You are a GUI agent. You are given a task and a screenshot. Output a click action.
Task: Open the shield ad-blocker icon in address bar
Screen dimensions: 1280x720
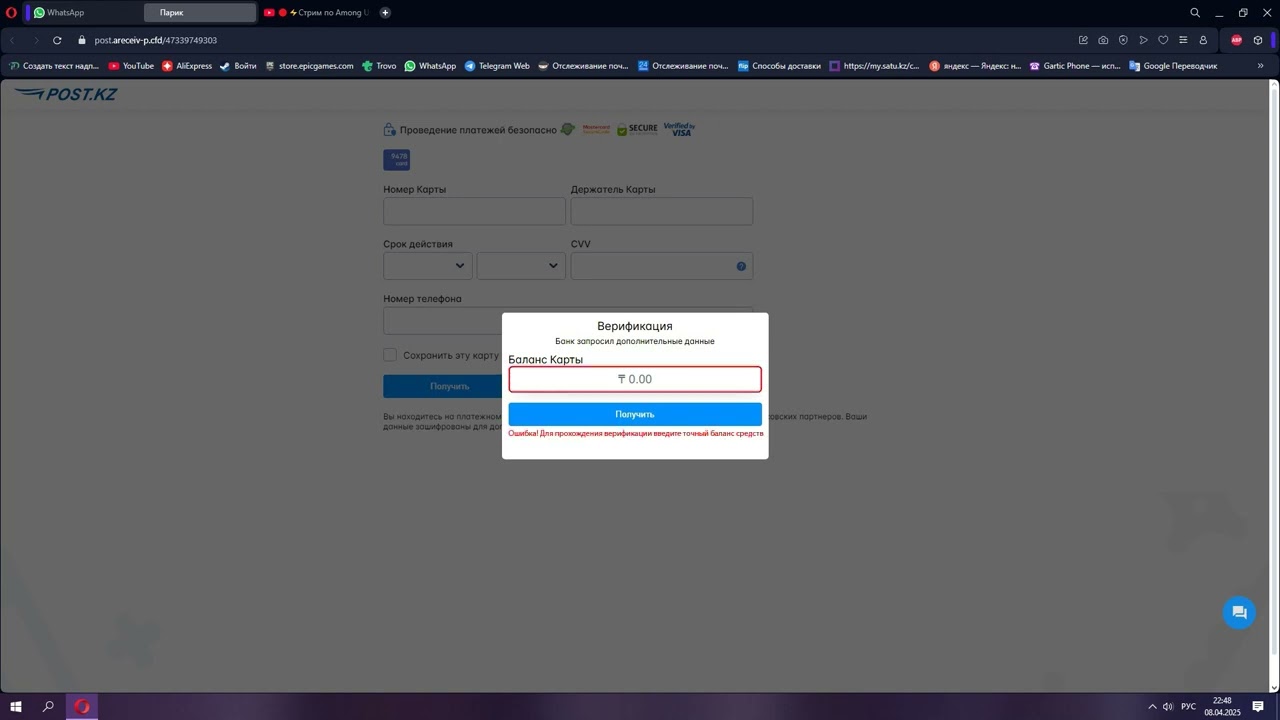click(x=1123, y=40)
